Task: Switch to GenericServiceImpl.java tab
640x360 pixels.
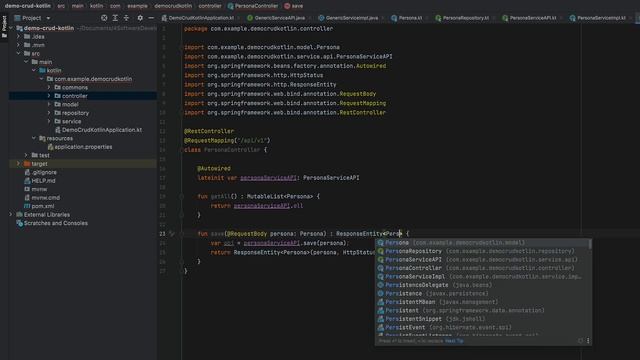Action: 348,18
